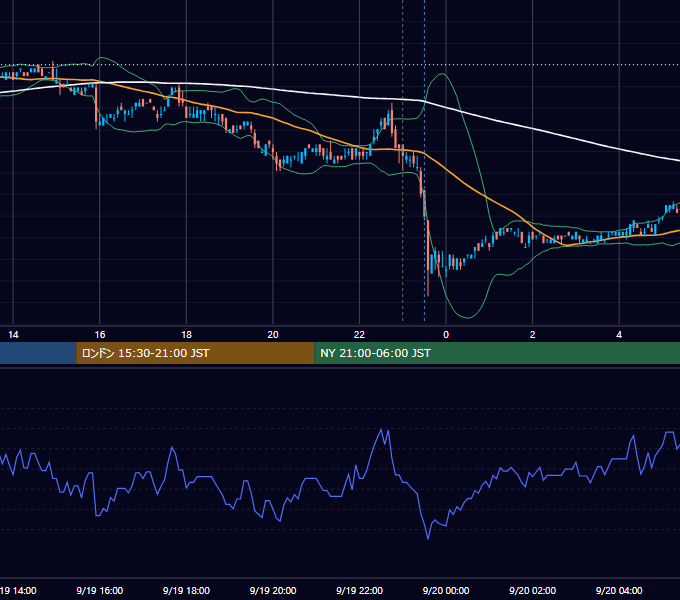Image resolution: width=680 pixels, height=600 pixels.
Task: Click the 9/19 16:00 time label
Action: (100, 590)
